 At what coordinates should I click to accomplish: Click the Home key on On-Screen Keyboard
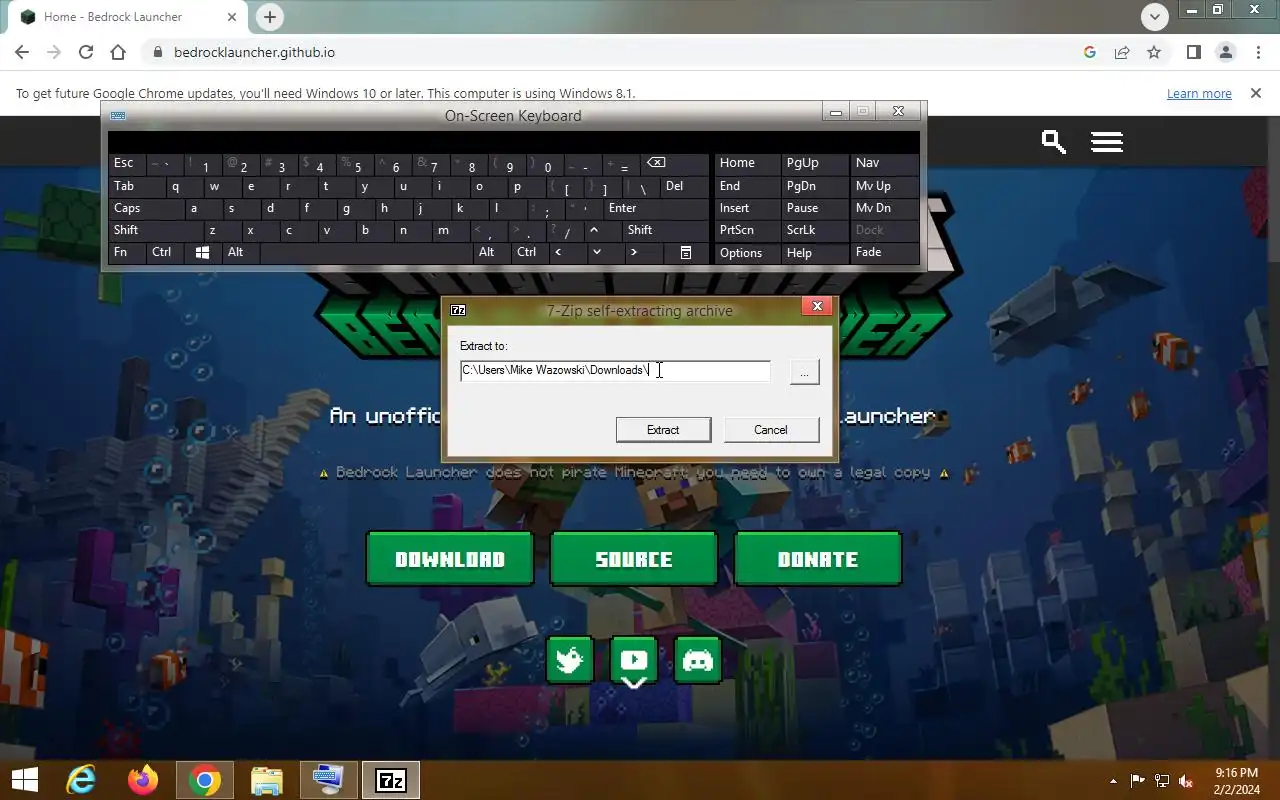coord(747,163)
